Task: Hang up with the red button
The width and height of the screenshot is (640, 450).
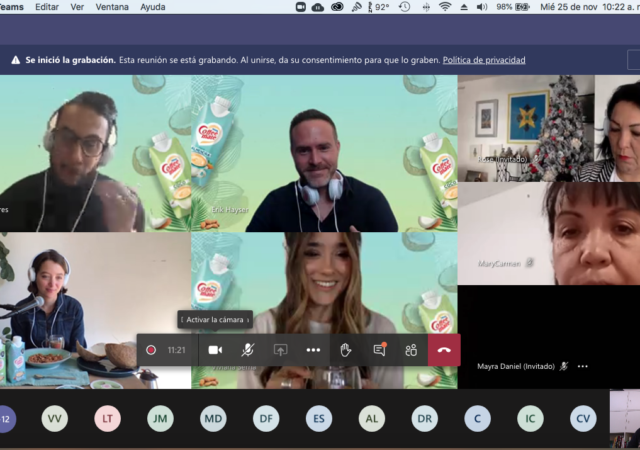Action: 444,350
